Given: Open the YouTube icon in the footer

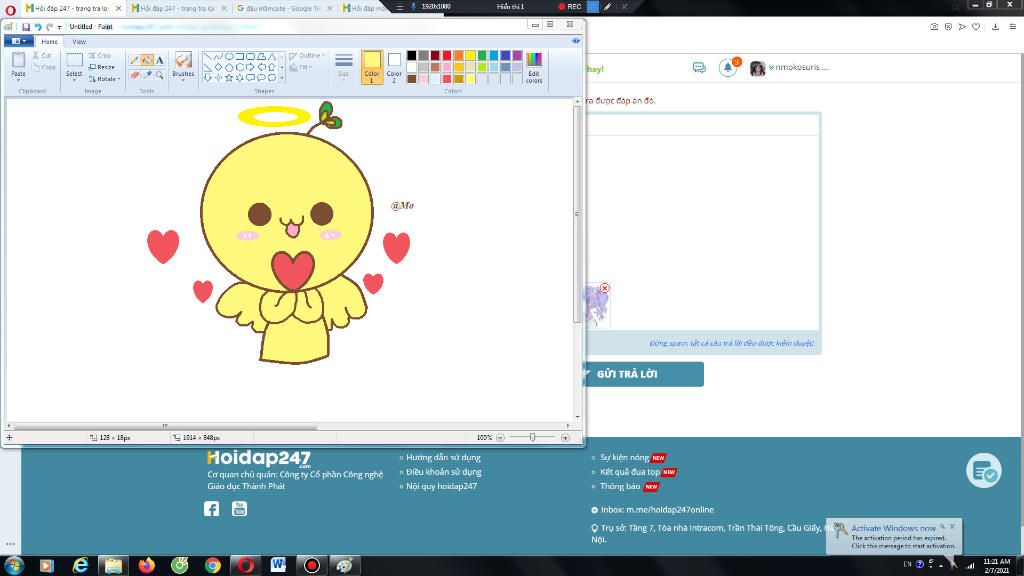Looking at the screenshot, I should (240, 509).
